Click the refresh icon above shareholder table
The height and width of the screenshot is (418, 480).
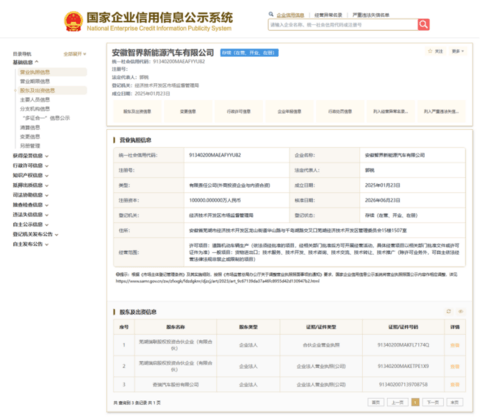449,311
